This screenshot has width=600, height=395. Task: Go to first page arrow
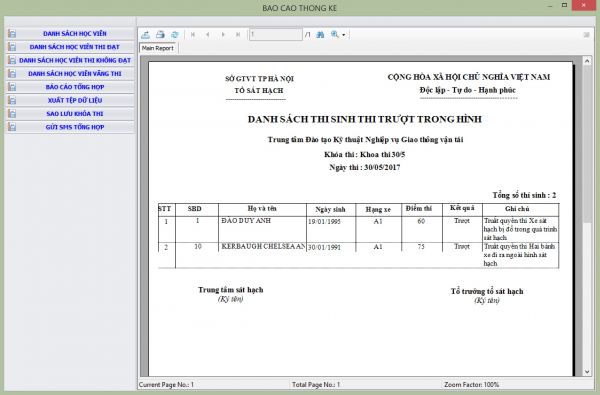193,35
